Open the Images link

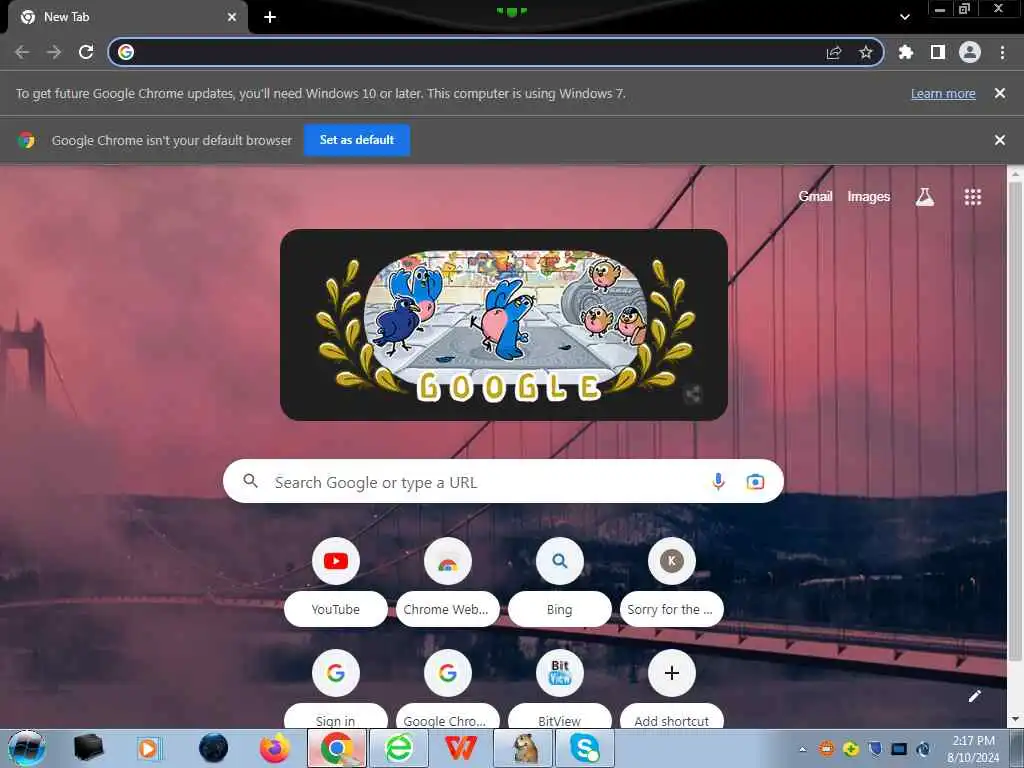[x=869, y=197]
